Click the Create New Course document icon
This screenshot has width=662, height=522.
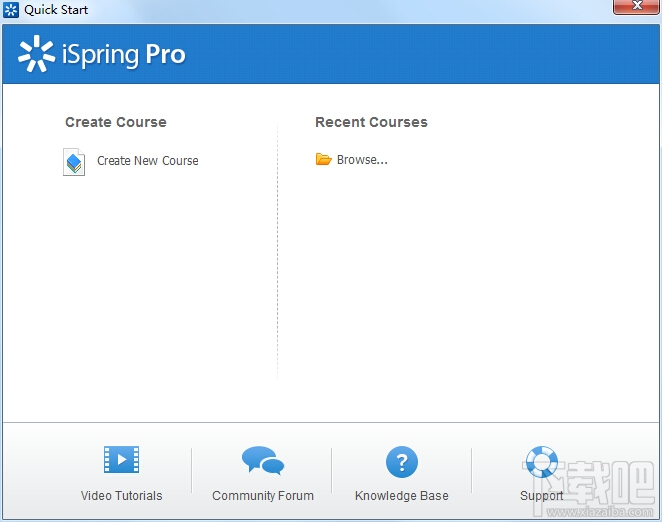pos(74,162)
